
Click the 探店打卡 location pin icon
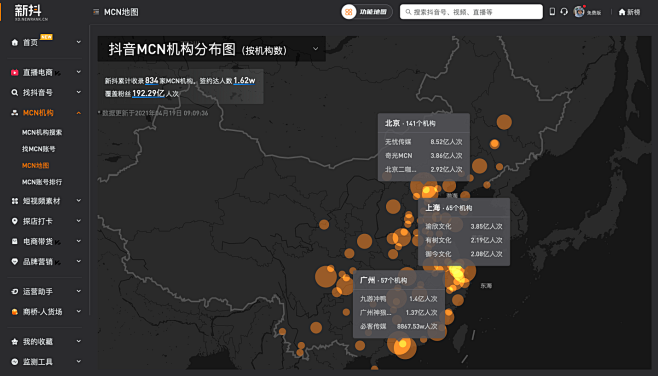click(x=15, y=221)
